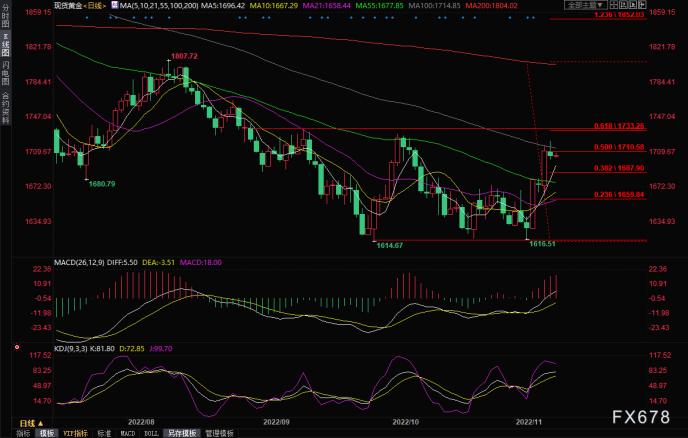Click the 0.500 Fibonacci level 1710.58 label
The image size is (688, 438).
coord(619,147)
